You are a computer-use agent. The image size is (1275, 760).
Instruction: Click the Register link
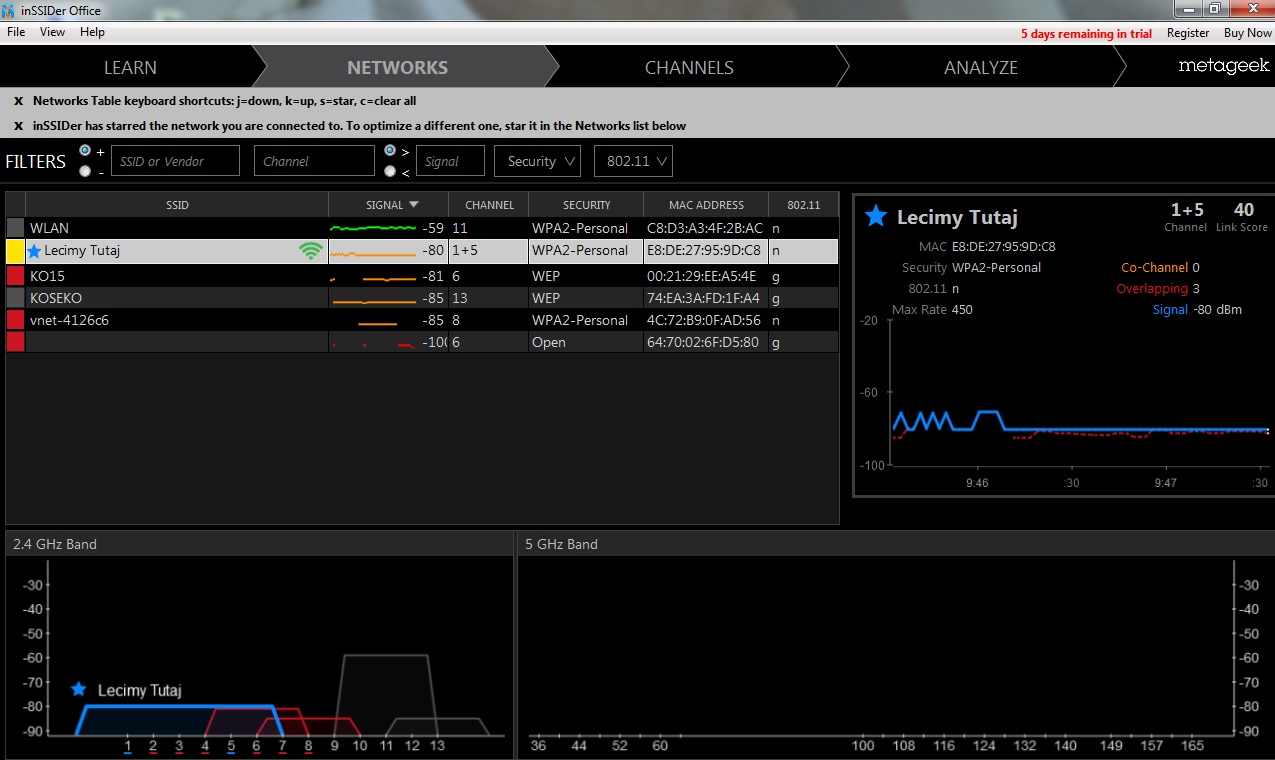tap(1188, 33)
